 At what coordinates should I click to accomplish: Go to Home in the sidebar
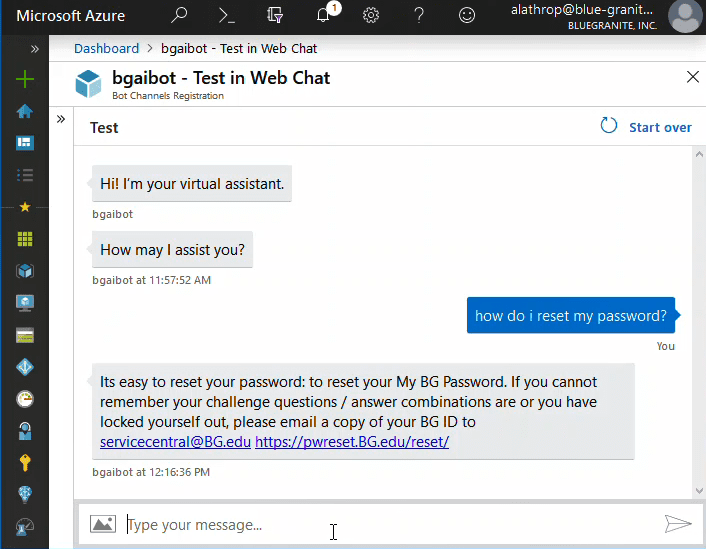25,111
